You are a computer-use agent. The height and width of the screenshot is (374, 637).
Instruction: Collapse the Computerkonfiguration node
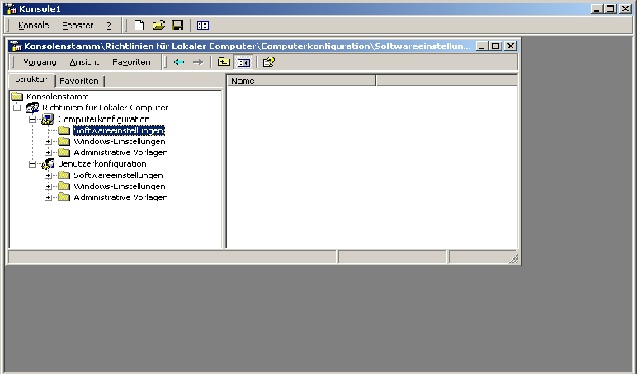[x=32, y=119]
